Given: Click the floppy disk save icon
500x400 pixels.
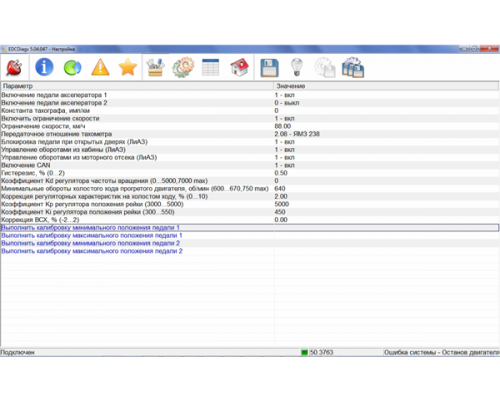Looking at the screenshot, I should point(269,68).
